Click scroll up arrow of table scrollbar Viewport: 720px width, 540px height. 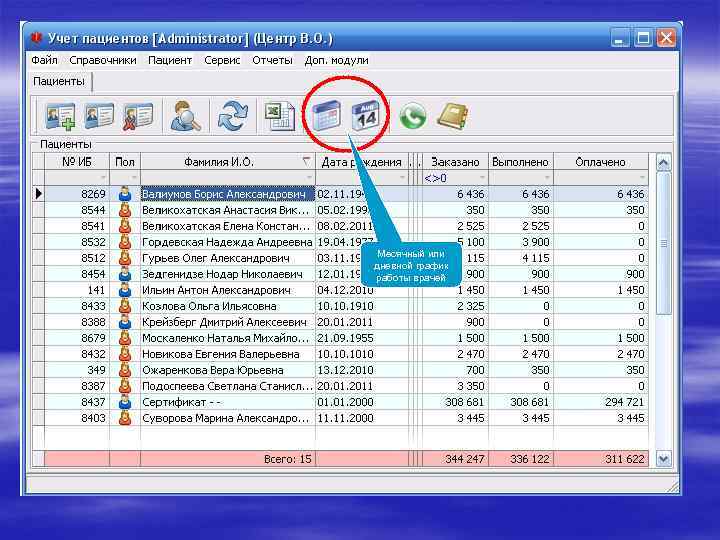coord(663,163)
